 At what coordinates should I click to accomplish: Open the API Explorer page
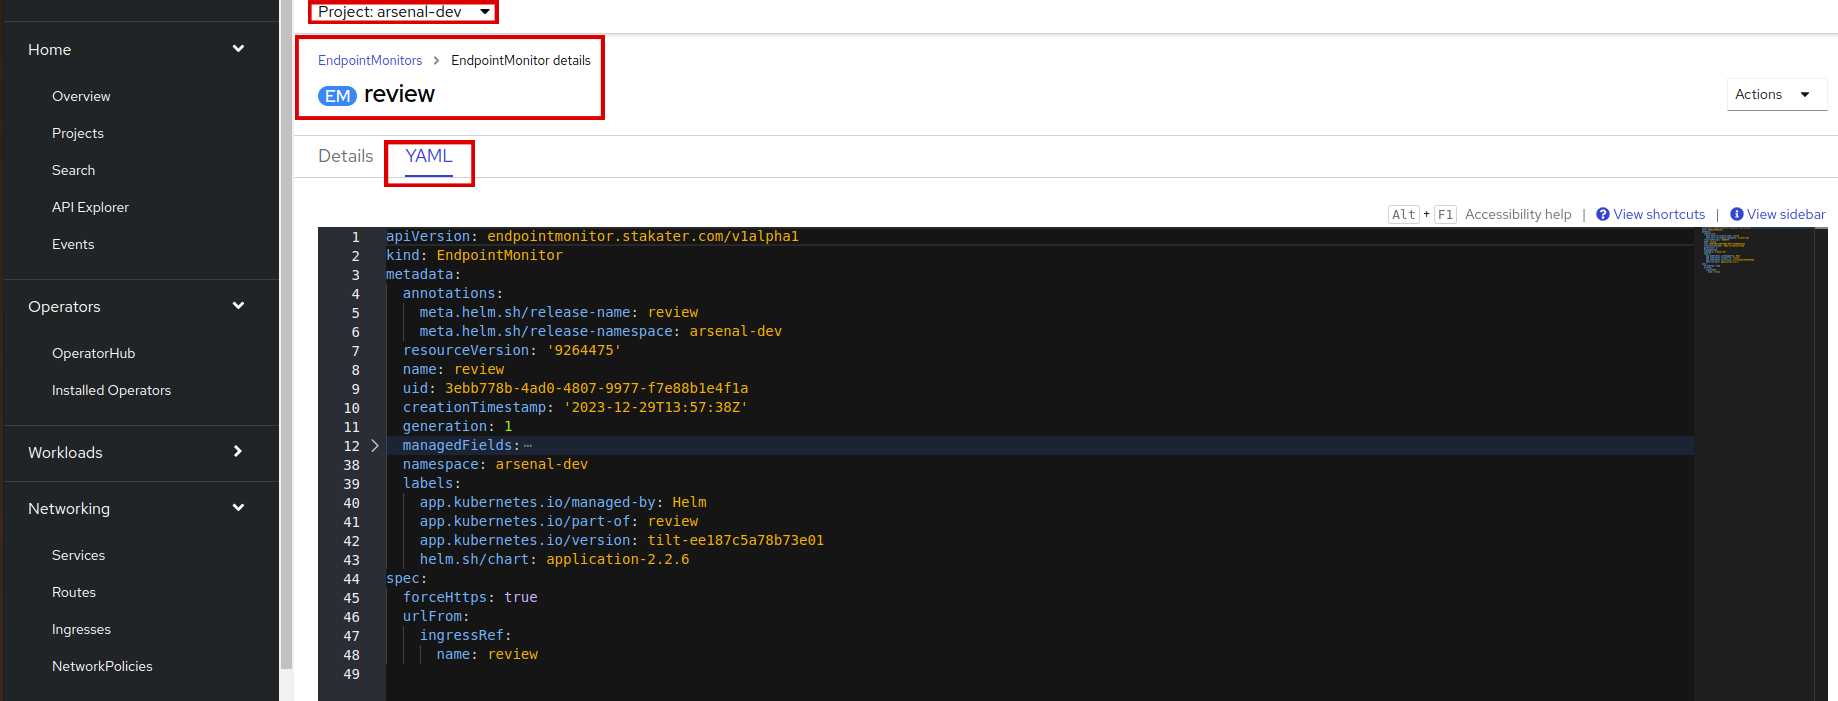[90, 207]
